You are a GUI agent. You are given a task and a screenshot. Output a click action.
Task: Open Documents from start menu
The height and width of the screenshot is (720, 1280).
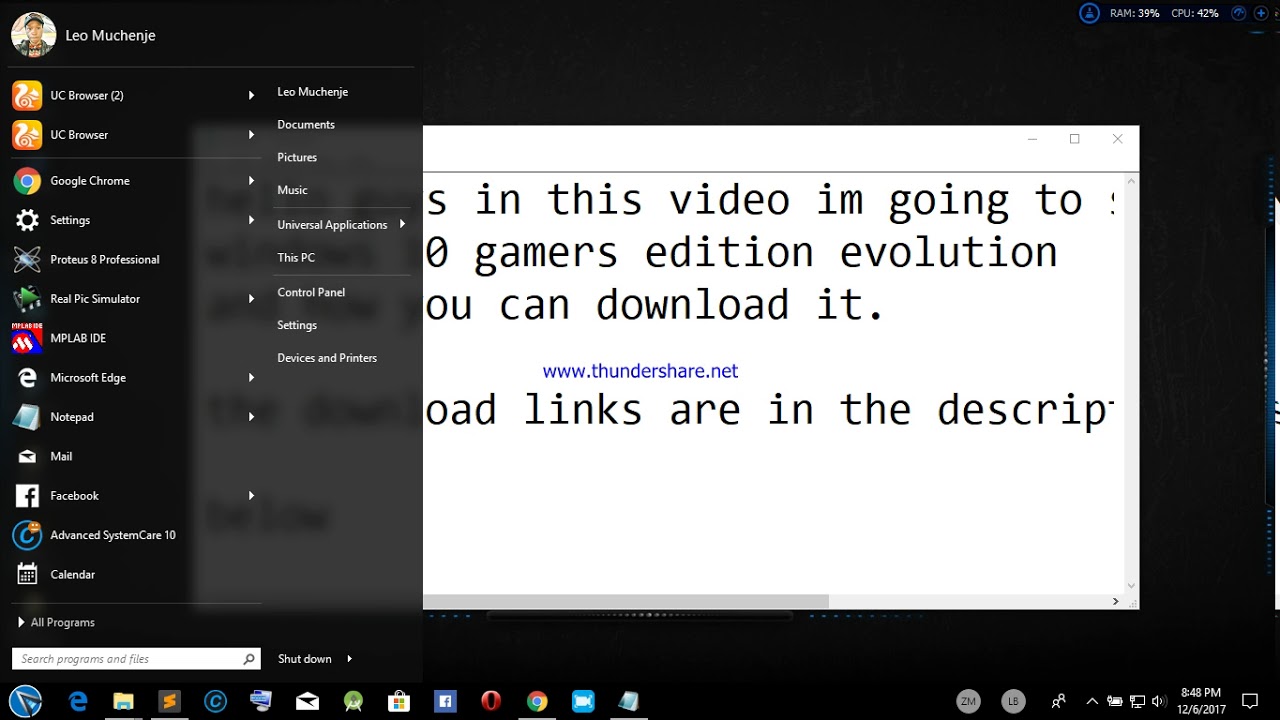coord(306,125)
